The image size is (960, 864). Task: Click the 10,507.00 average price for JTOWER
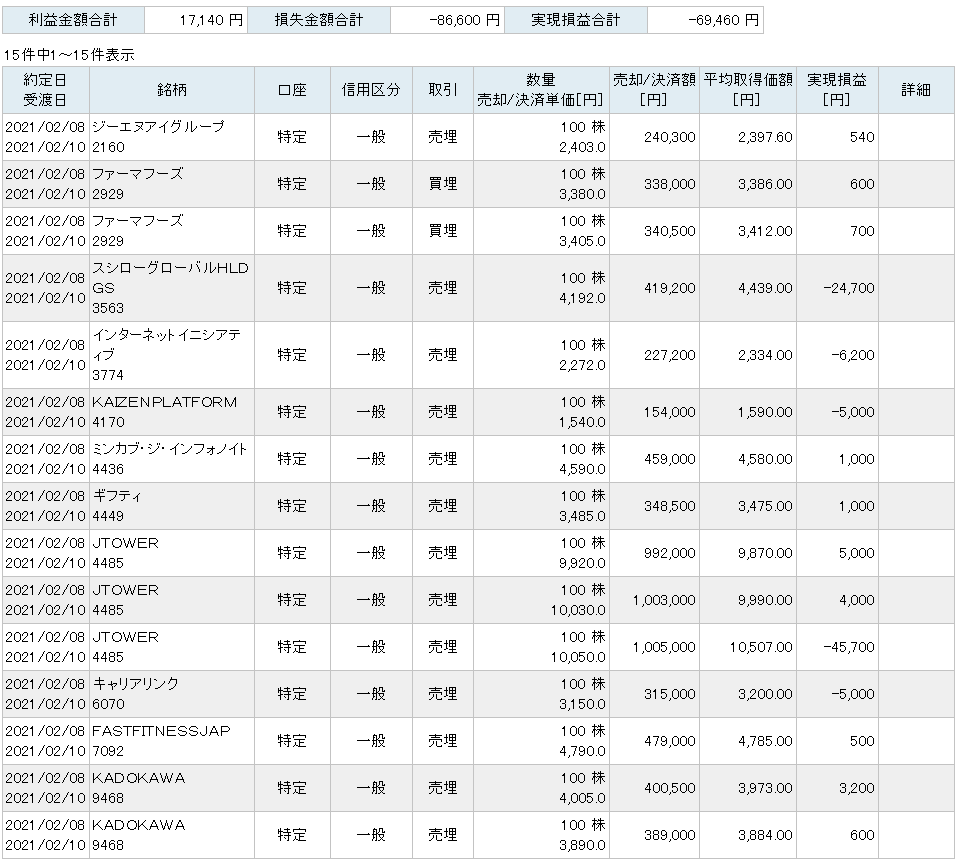coord(761,647)
